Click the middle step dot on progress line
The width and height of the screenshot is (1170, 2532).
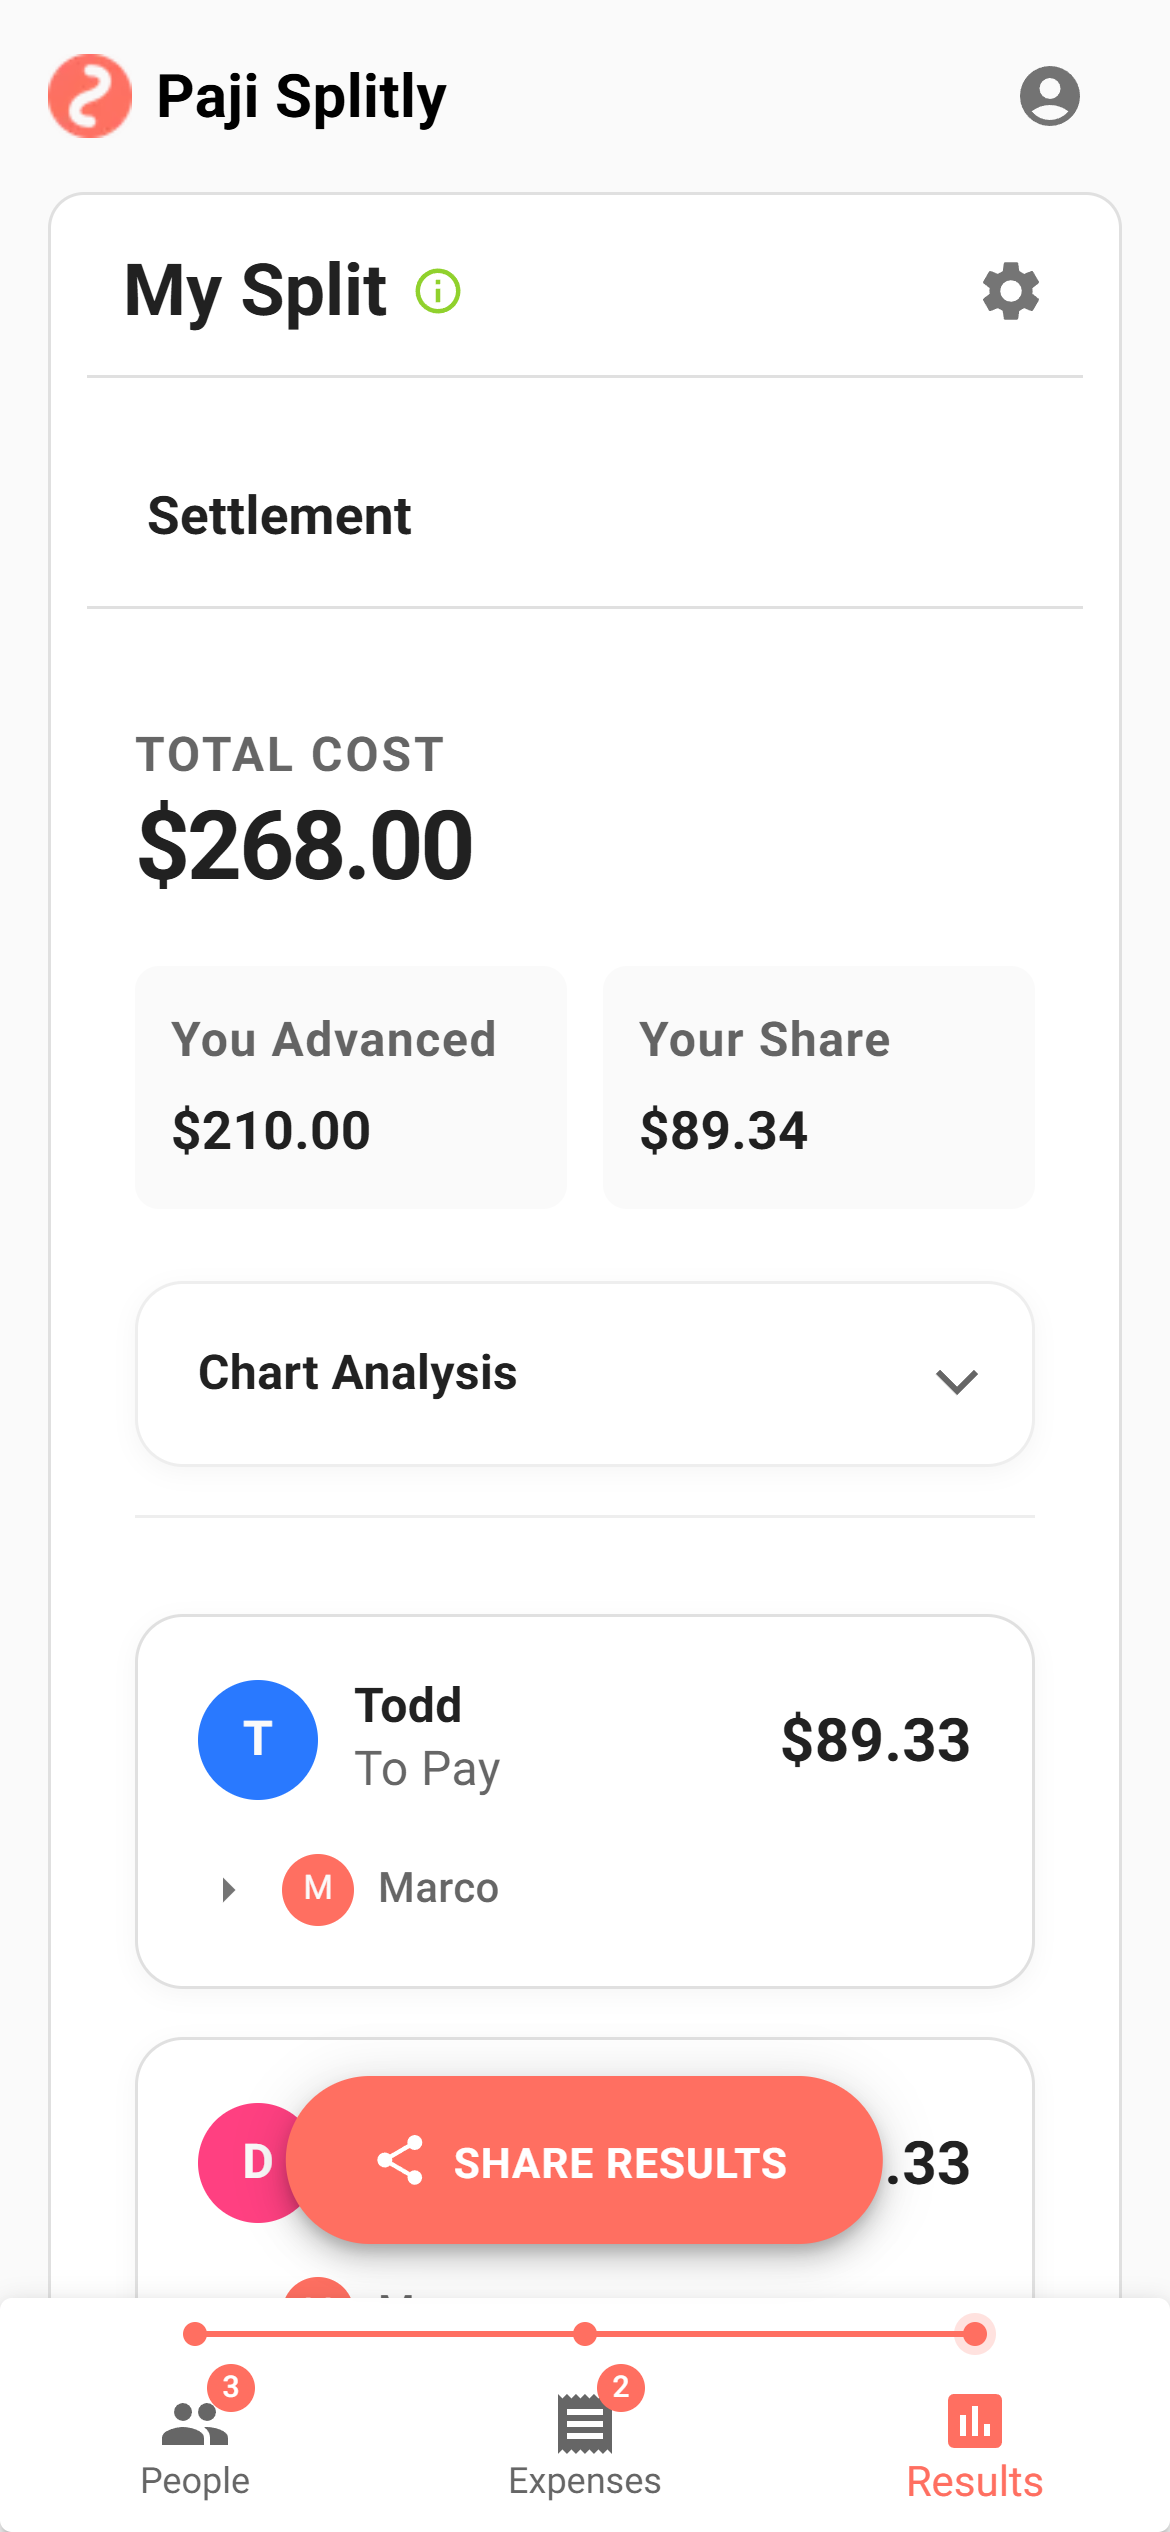point(585,2334)
